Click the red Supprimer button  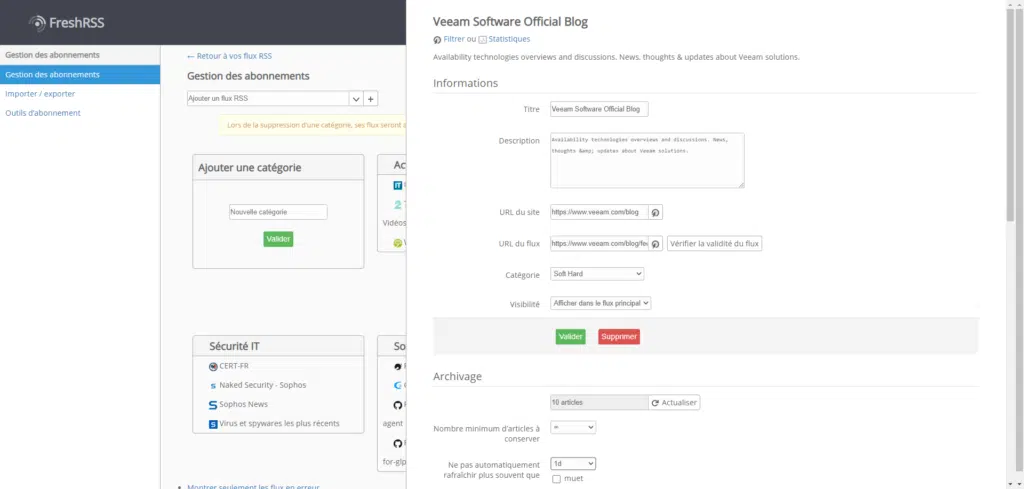[x=618, y=336]
